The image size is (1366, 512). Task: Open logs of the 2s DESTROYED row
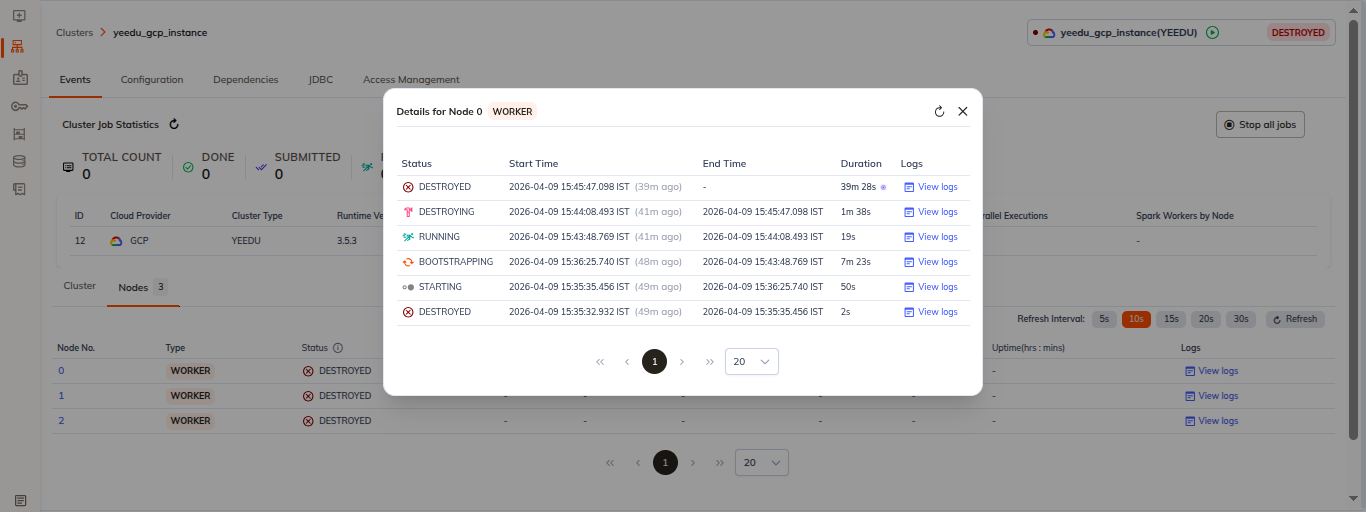tap(930, 312)
